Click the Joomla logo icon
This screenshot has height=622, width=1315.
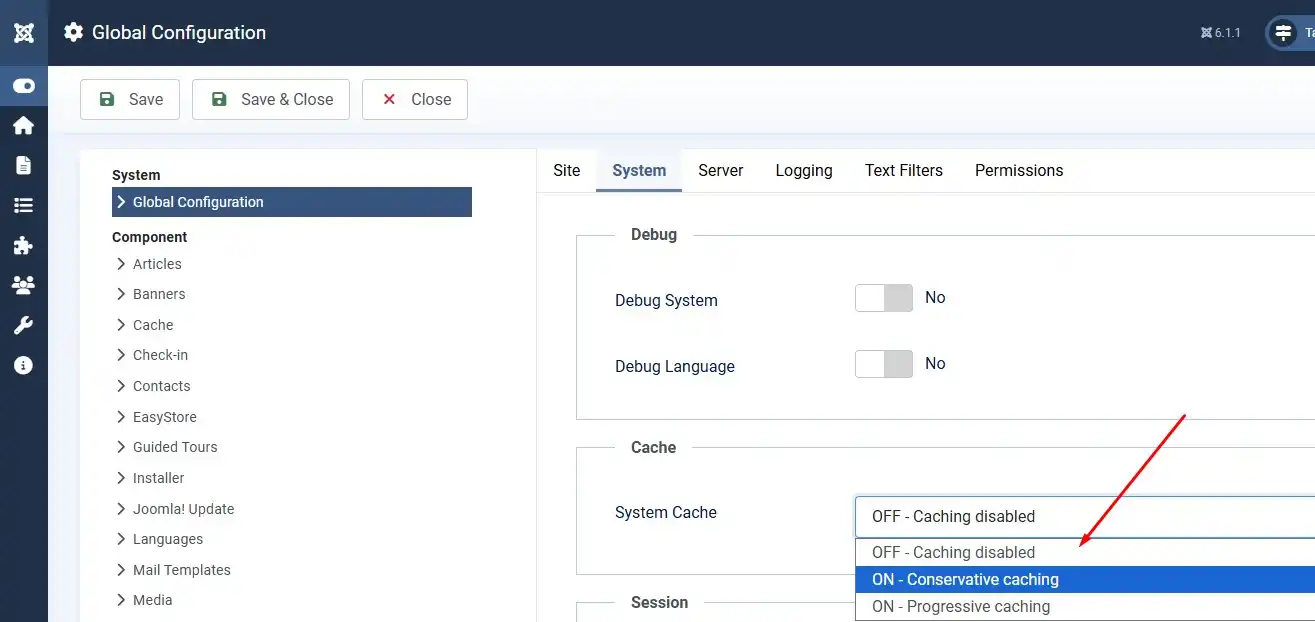24,33
